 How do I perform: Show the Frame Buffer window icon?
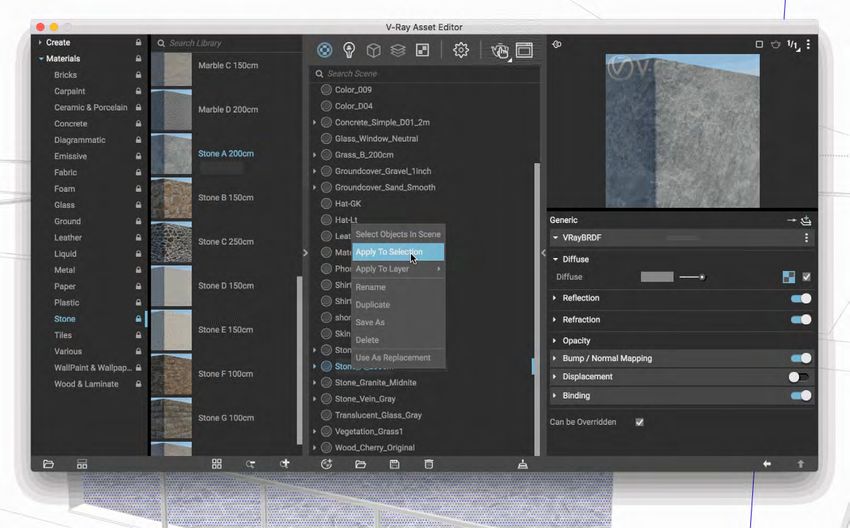click(x=524, y=50)
